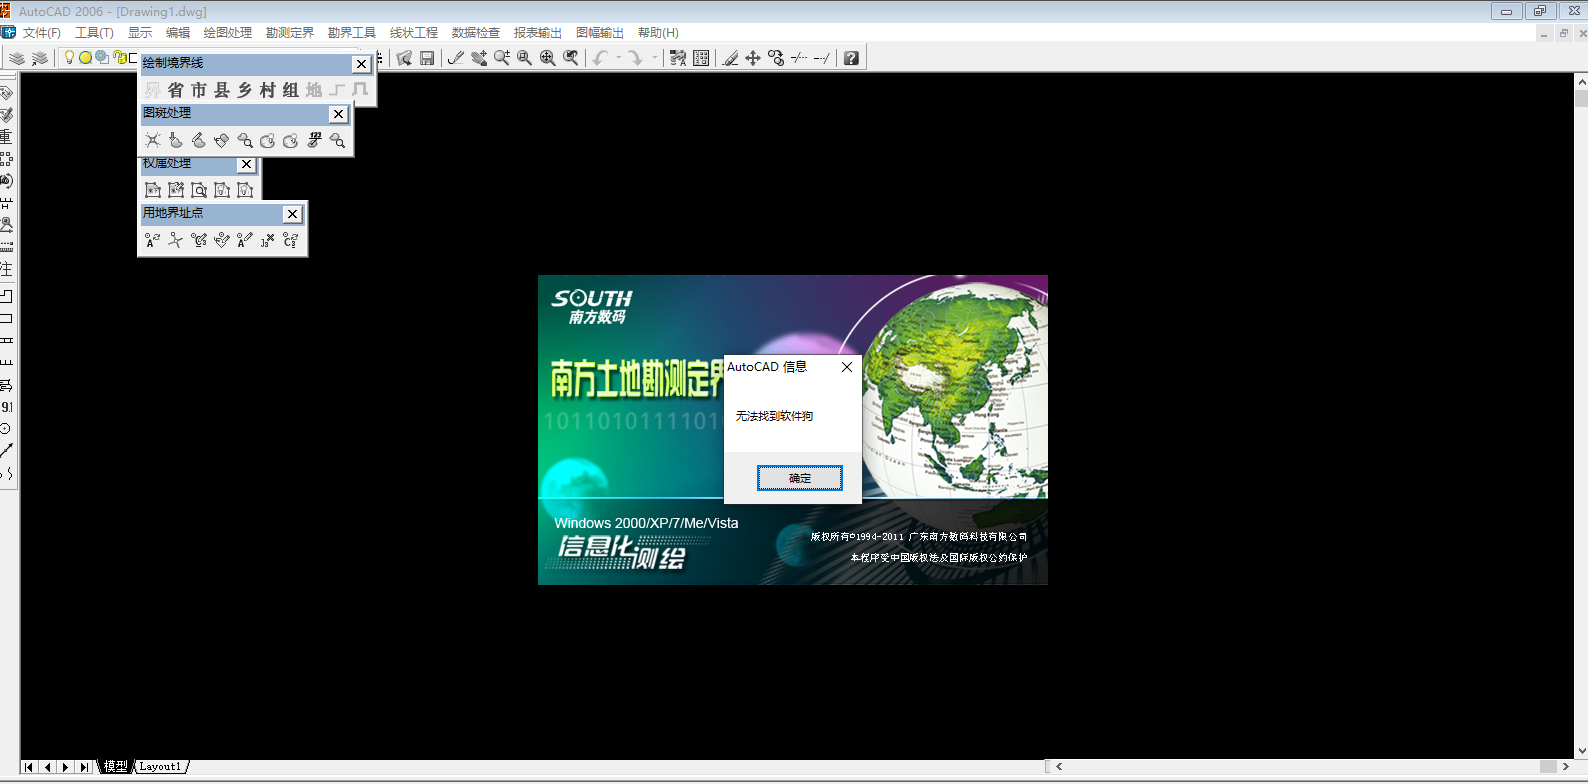Close the 图斑处理 toolbar
This screenshot has width=1588, height=784.
pyautogui.click(x=339, y=114)
